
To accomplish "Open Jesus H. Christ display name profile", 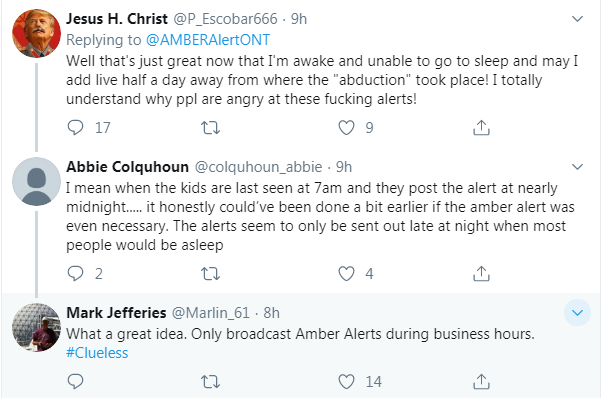I will 117,18.
